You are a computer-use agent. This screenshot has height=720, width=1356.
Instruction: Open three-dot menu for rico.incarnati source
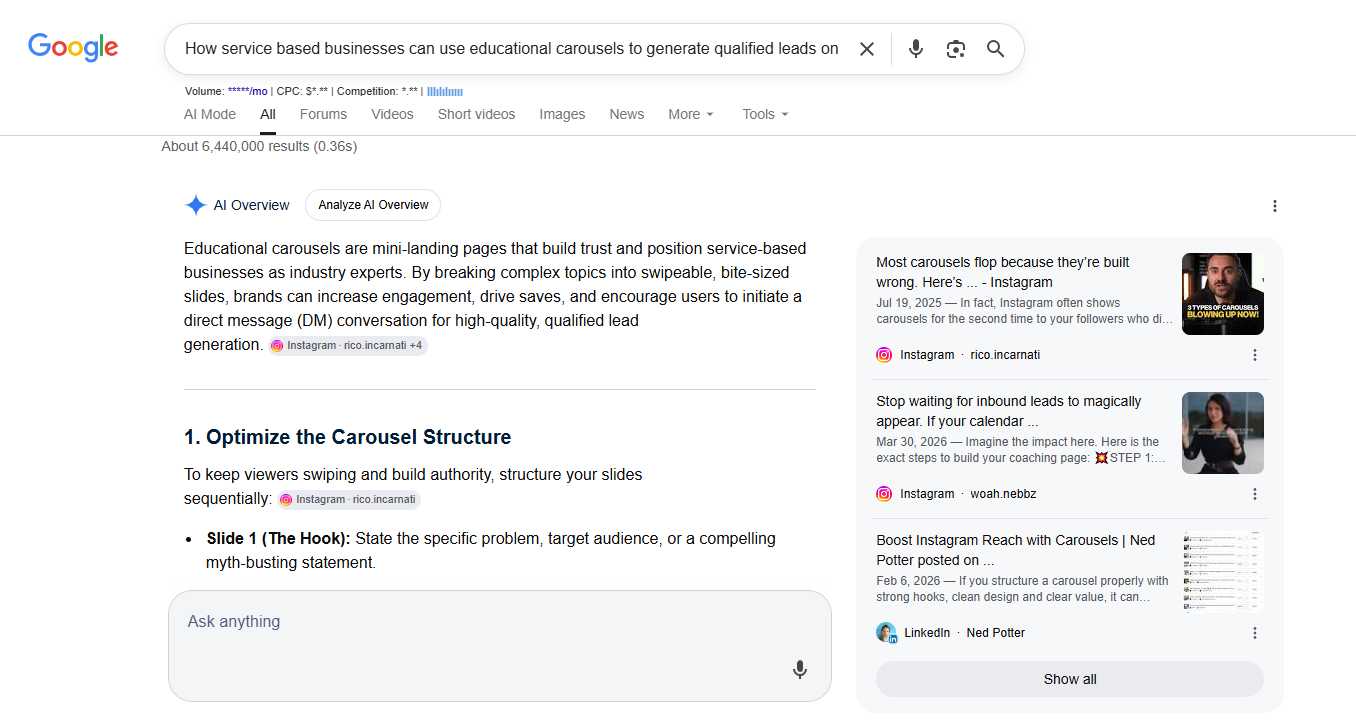point(1255,355)
